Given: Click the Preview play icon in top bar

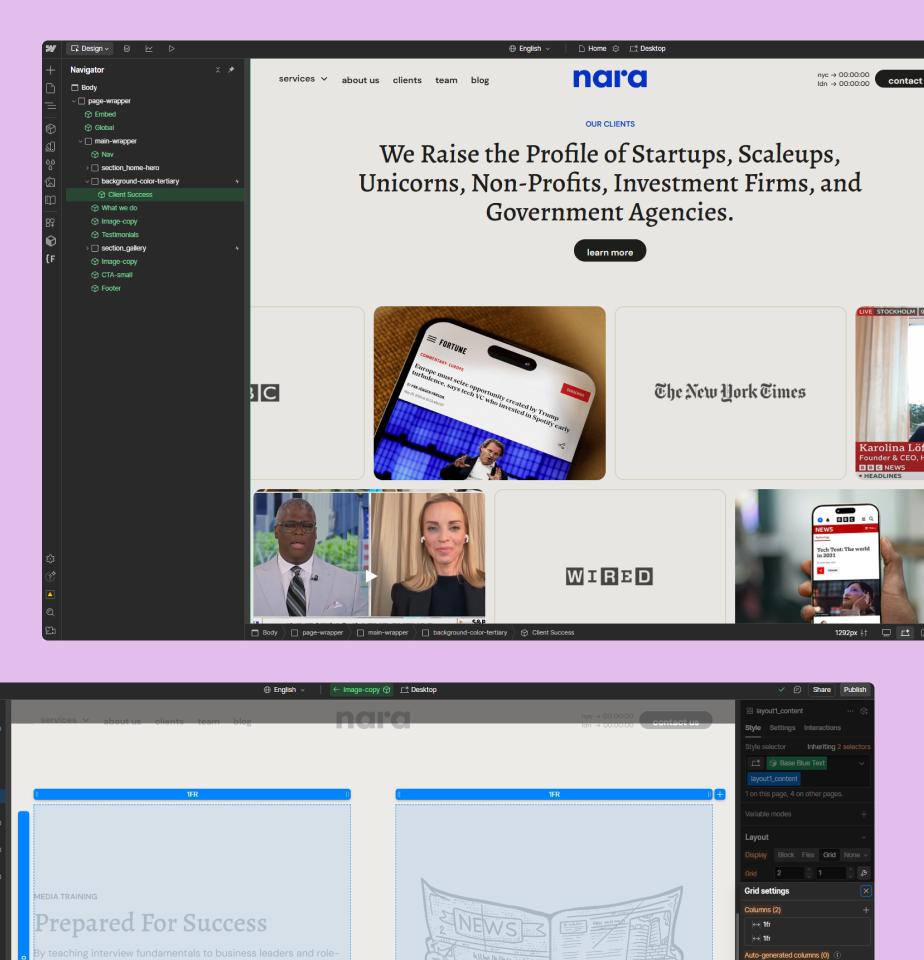Looking at the screenshot, I should pos(171,48).
